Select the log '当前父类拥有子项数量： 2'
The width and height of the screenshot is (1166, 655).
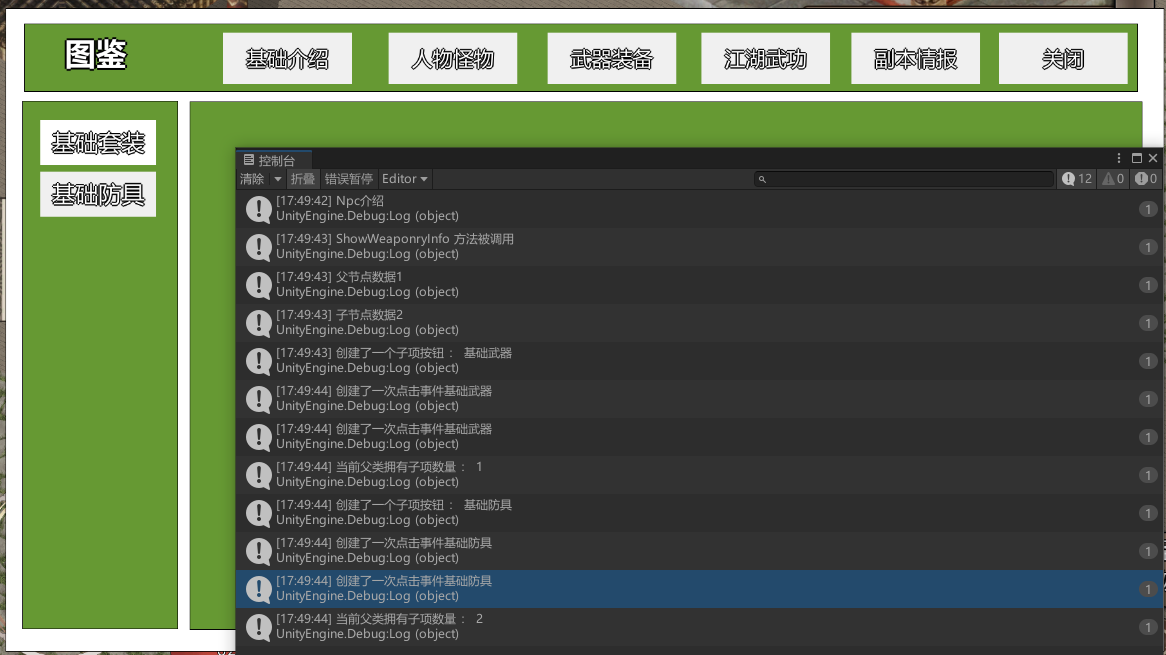[x=699, y=627]
